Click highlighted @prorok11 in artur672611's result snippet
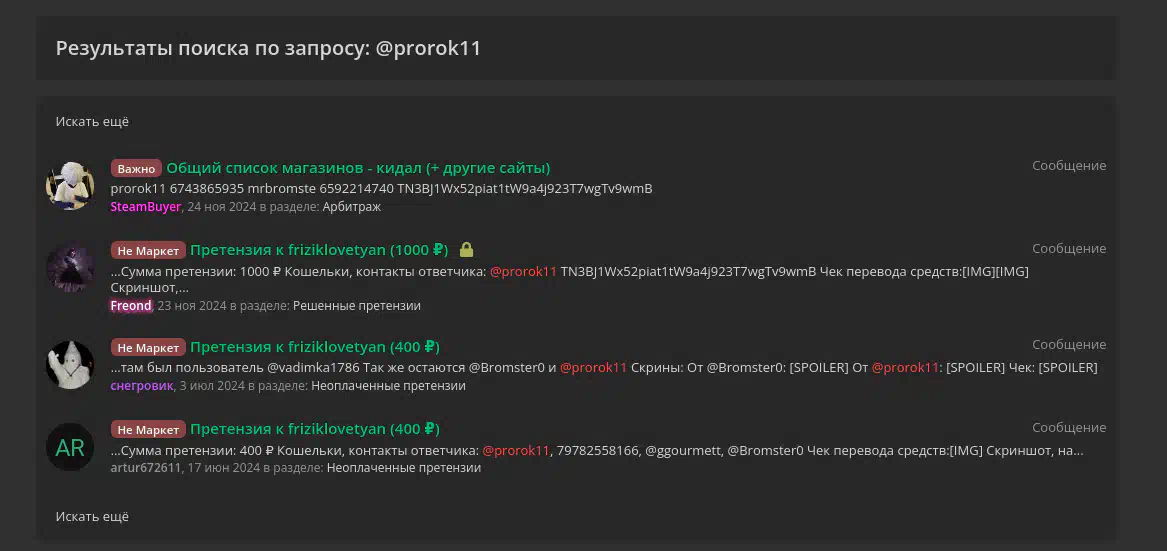 tap(516, 450)
